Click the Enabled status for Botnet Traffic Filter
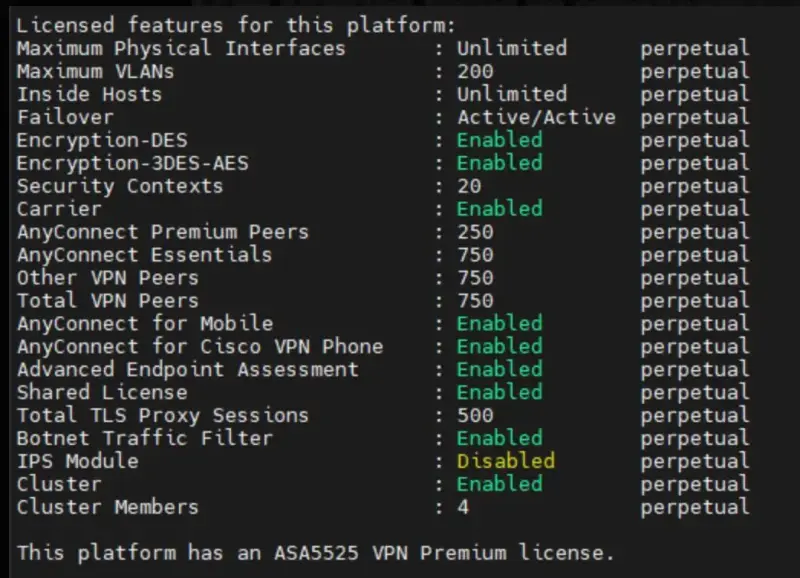This screenshot has width=800, height=578. 499,438
